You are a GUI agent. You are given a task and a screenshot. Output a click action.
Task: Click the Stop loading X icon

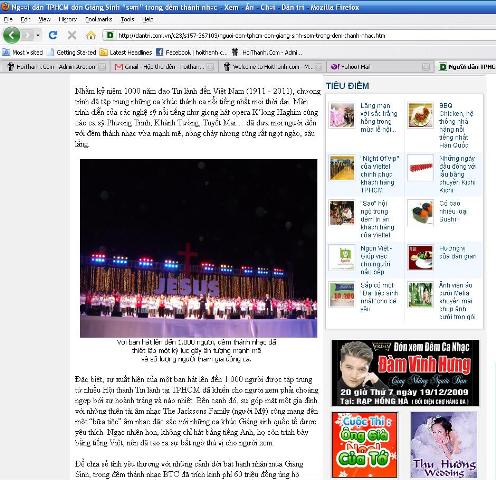click(72, 35)
